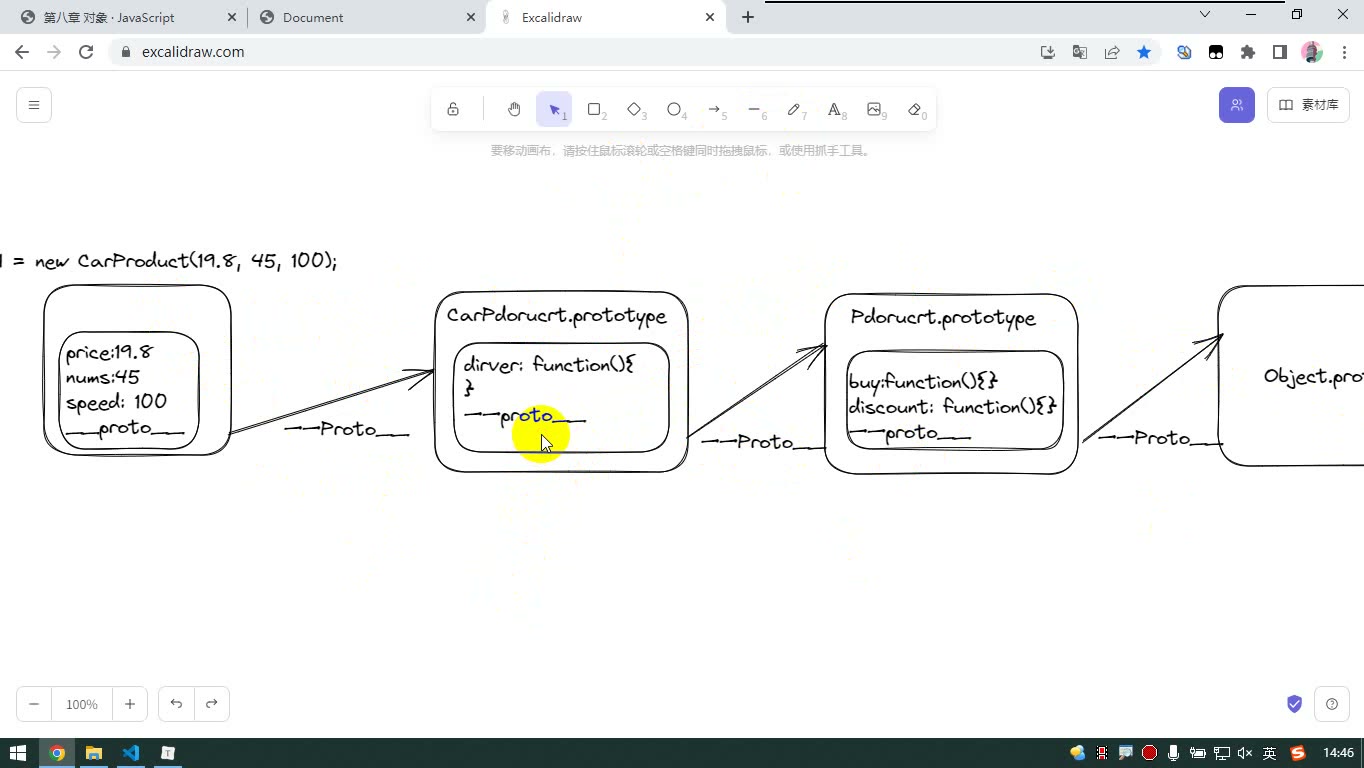Open a new browser tab
This screenshot has height=768, width=1364.
(x=748, y=17)
